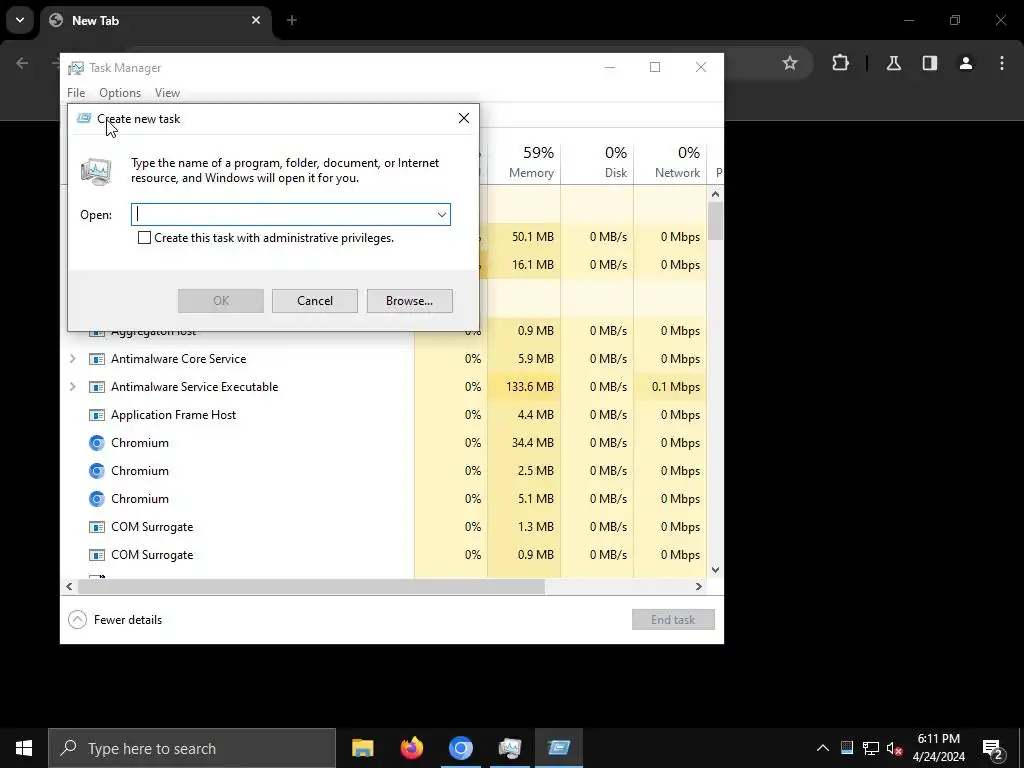The image size is (1024, 768).
Task: Open the tab search dropdown arrow
Action: click(x=20, y=20)
